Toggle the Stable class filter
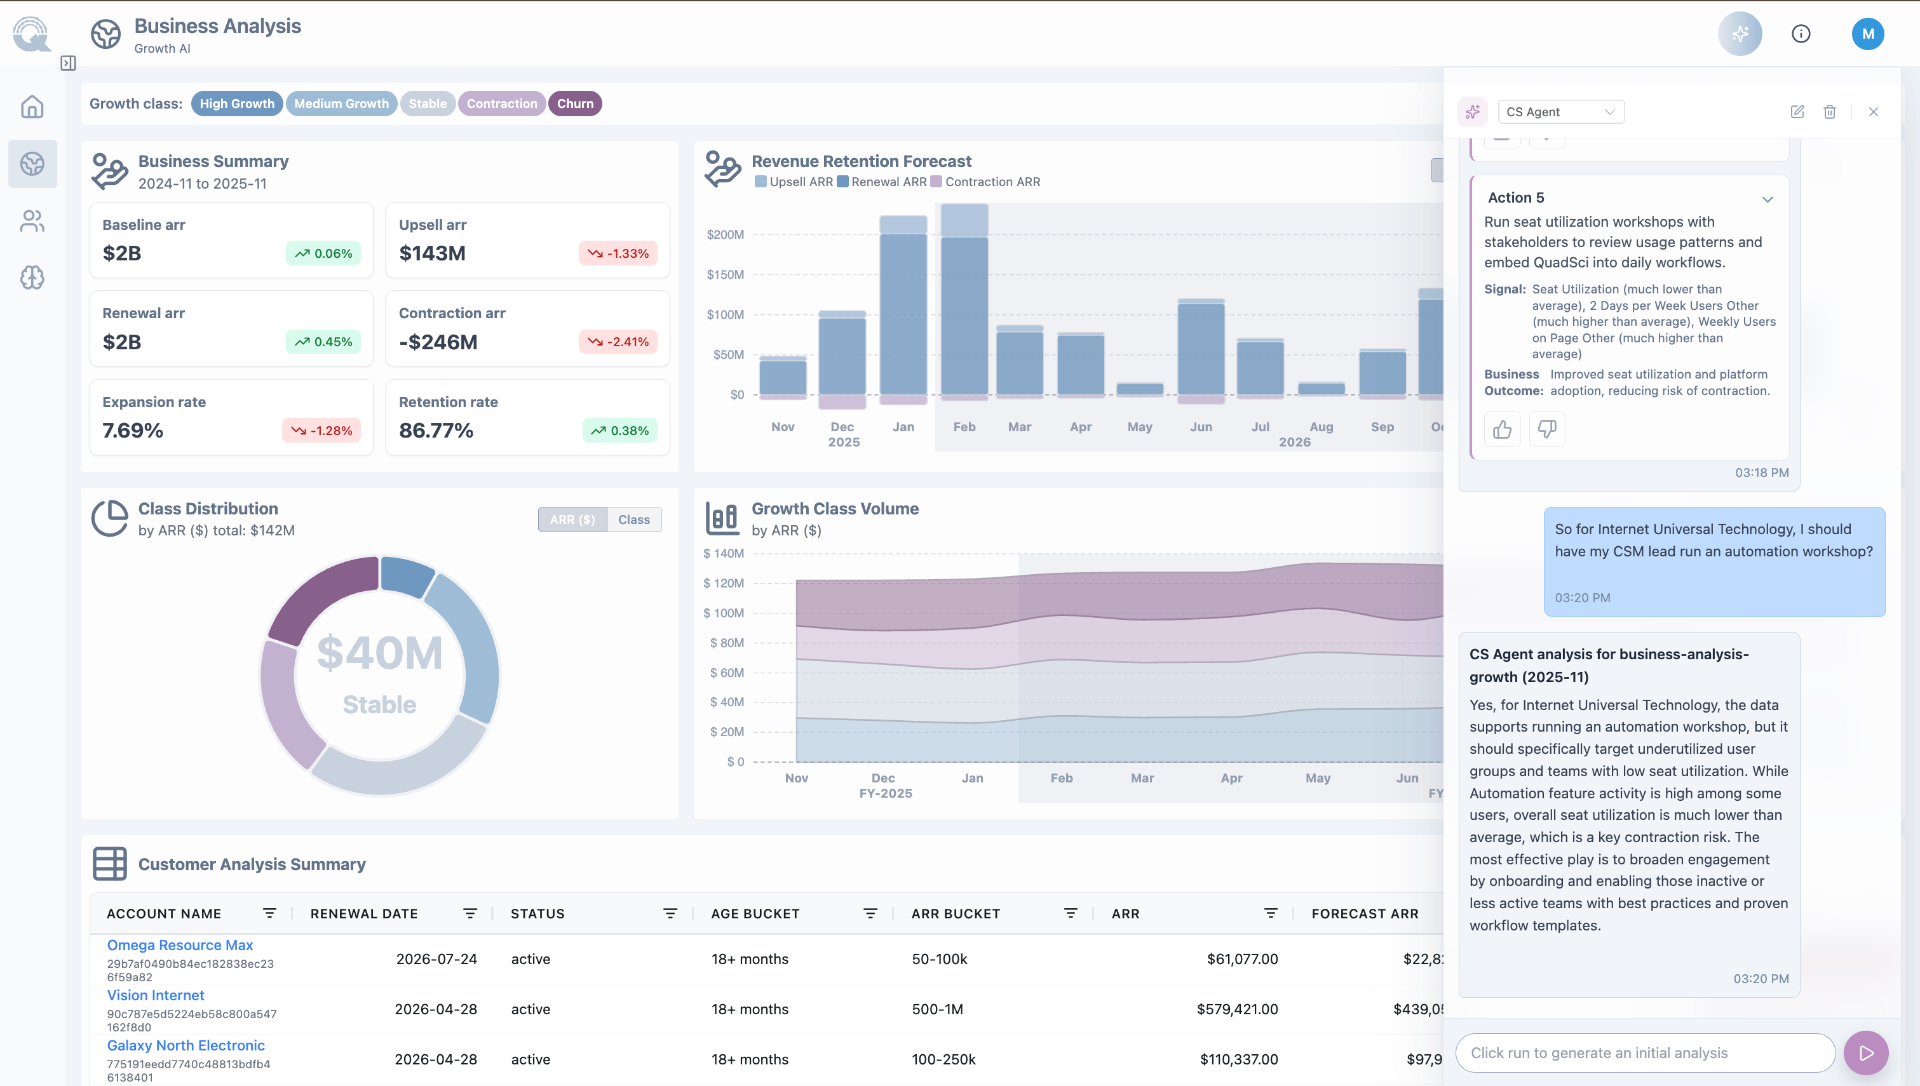 pos(428,104)
